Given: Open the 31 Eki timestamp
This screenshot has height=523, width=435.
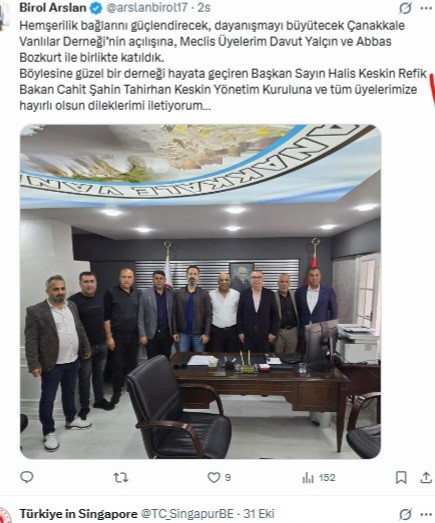Looking at the screenshot, I should 259,514.
